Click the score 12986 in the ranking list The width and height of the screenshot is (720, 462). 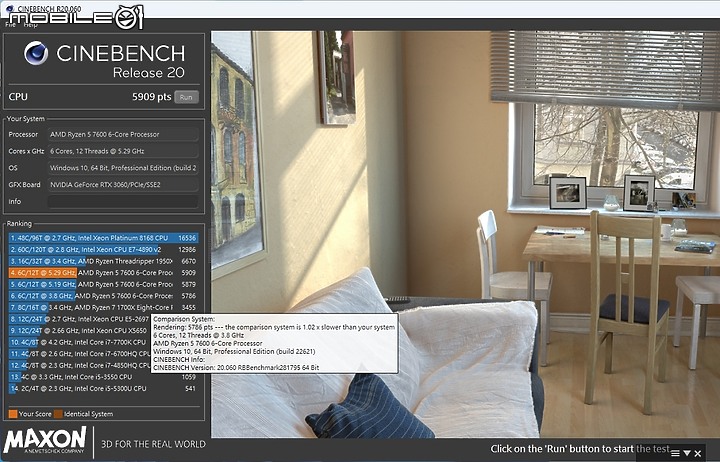[x=187, y=249]
